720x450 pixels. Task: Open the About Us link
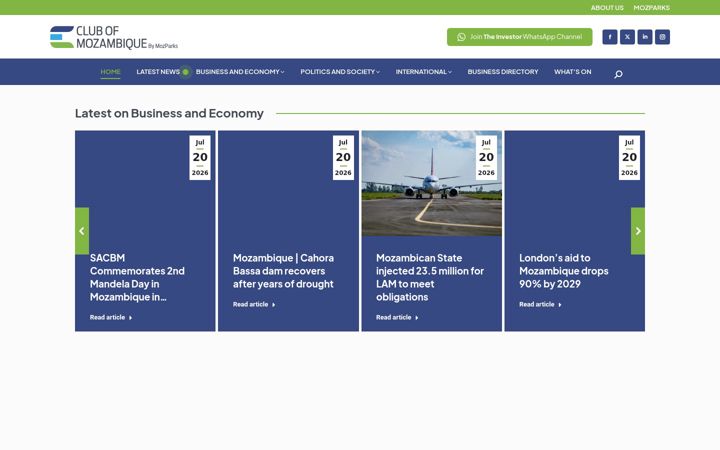tap(607, 8)
